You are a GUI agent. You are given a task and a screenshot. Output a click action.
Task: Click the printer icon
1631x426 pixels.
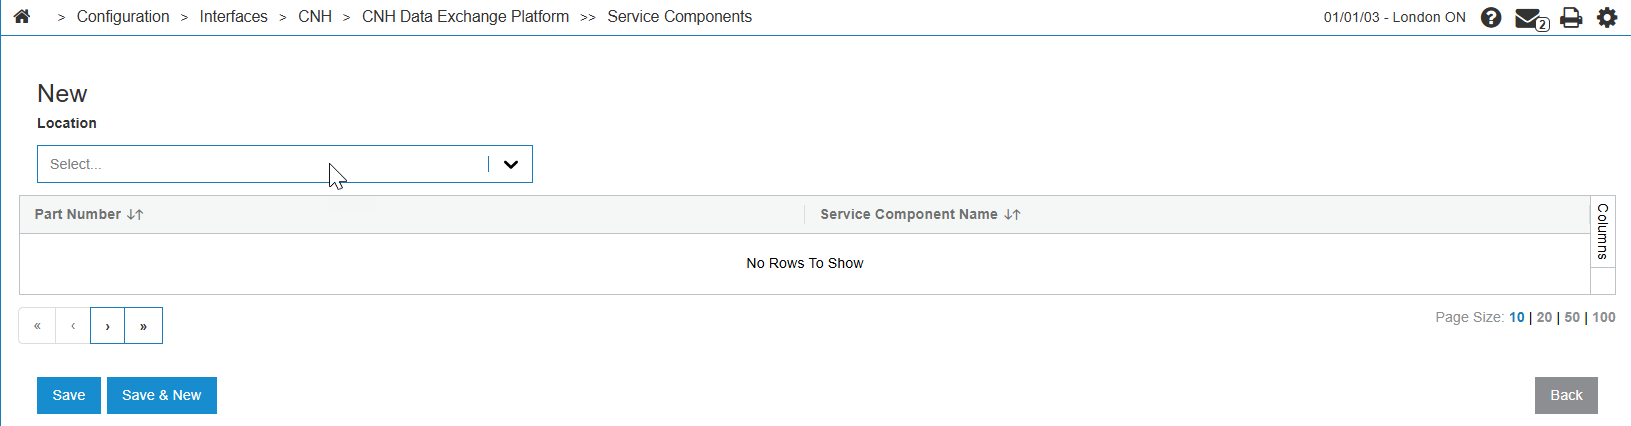click(x=1571, y=17)
